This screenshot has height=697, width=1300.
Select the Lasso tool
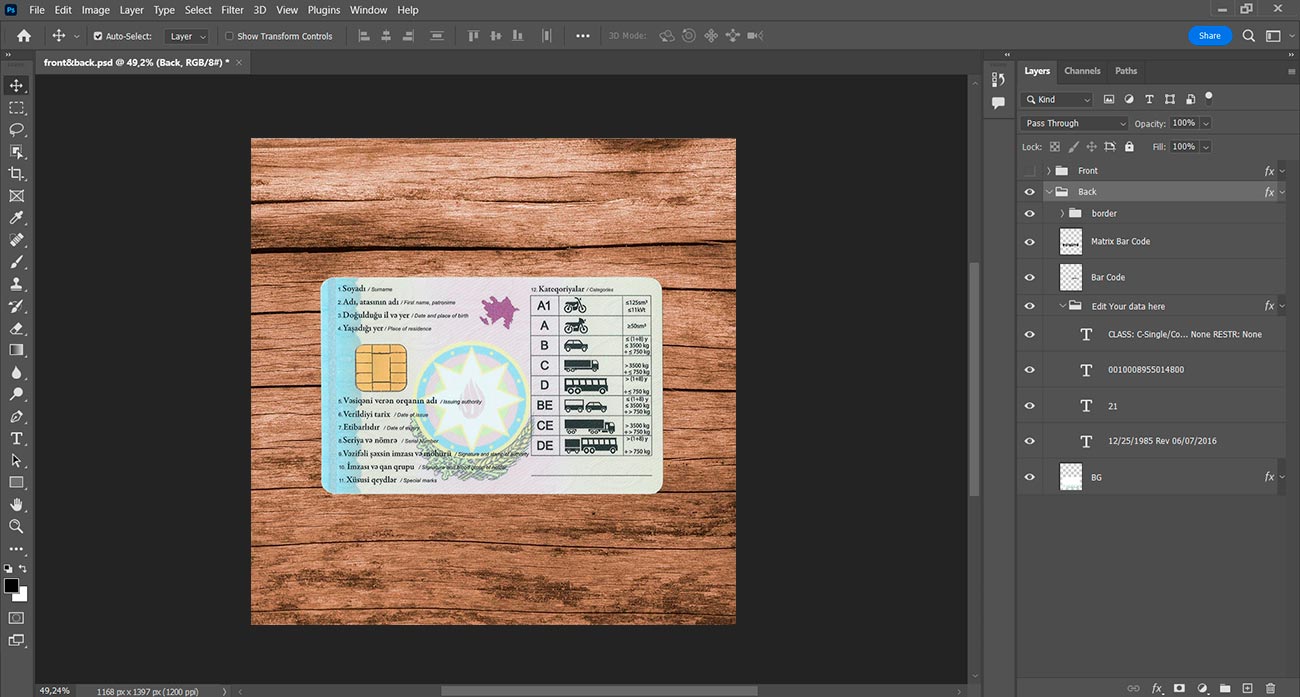16,129
